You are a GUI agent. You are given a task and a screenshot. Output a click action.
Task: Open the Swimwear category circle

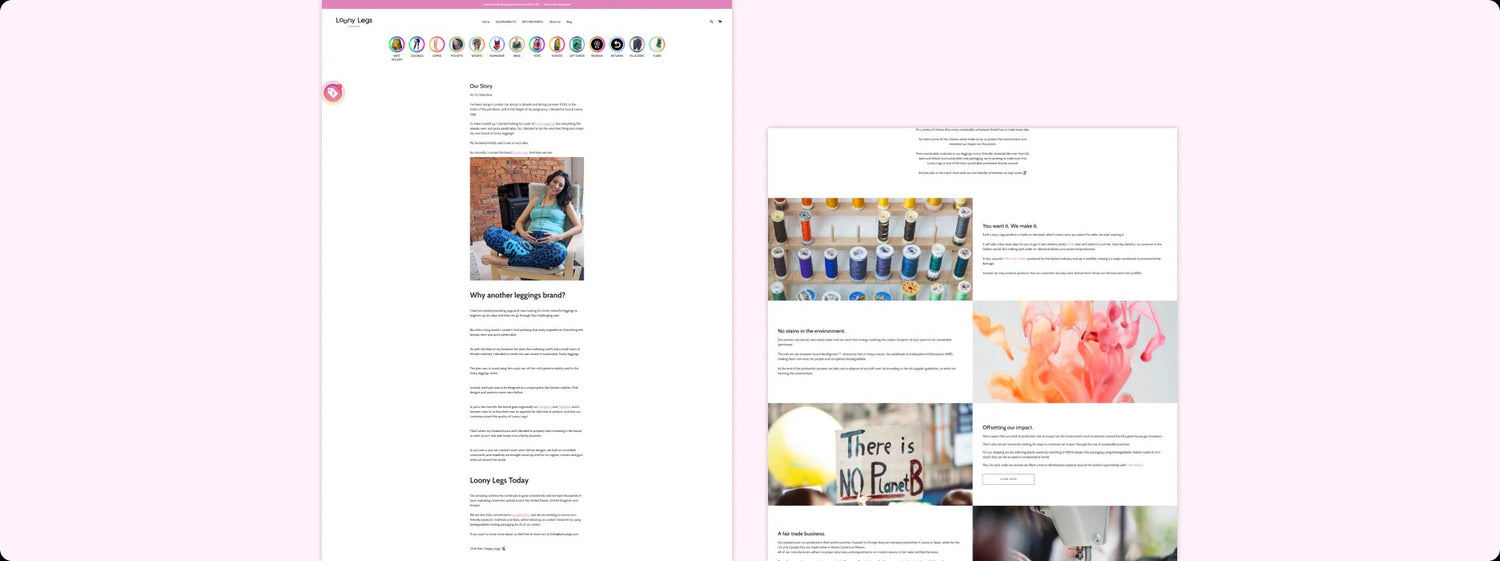click(x=497, y=45)
